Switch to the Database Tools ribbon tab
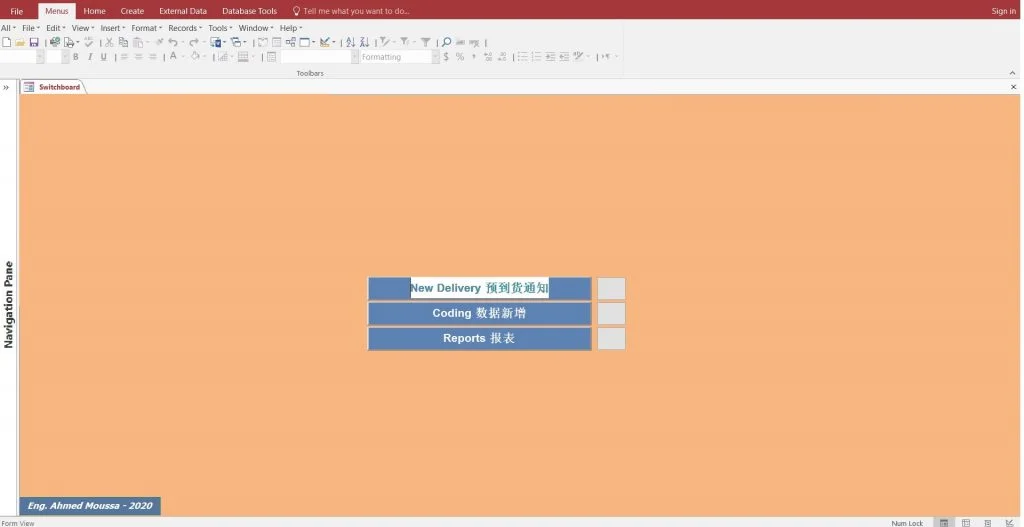This screenshot has height=527, width=1024. tap(249, 11)
